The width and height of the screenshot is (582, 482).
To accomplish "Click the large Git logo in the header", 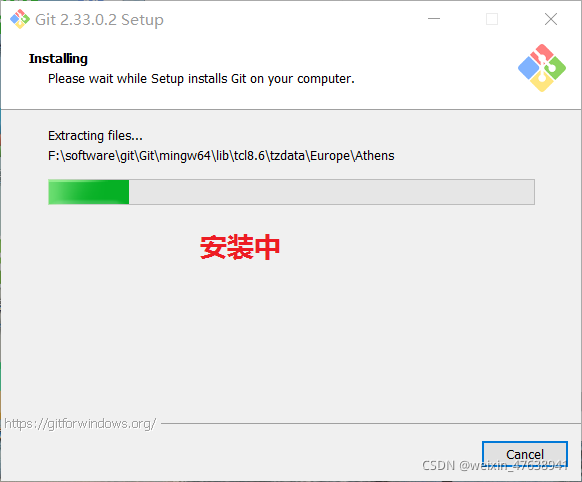I will [x=542, y=68].
